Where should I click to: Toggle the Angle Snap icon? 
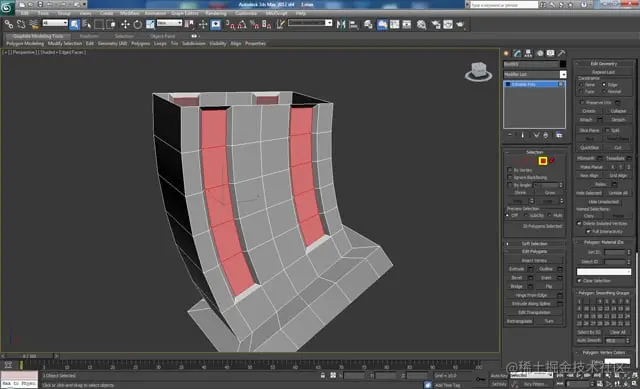pyautogui.click(x=242, y=25)
